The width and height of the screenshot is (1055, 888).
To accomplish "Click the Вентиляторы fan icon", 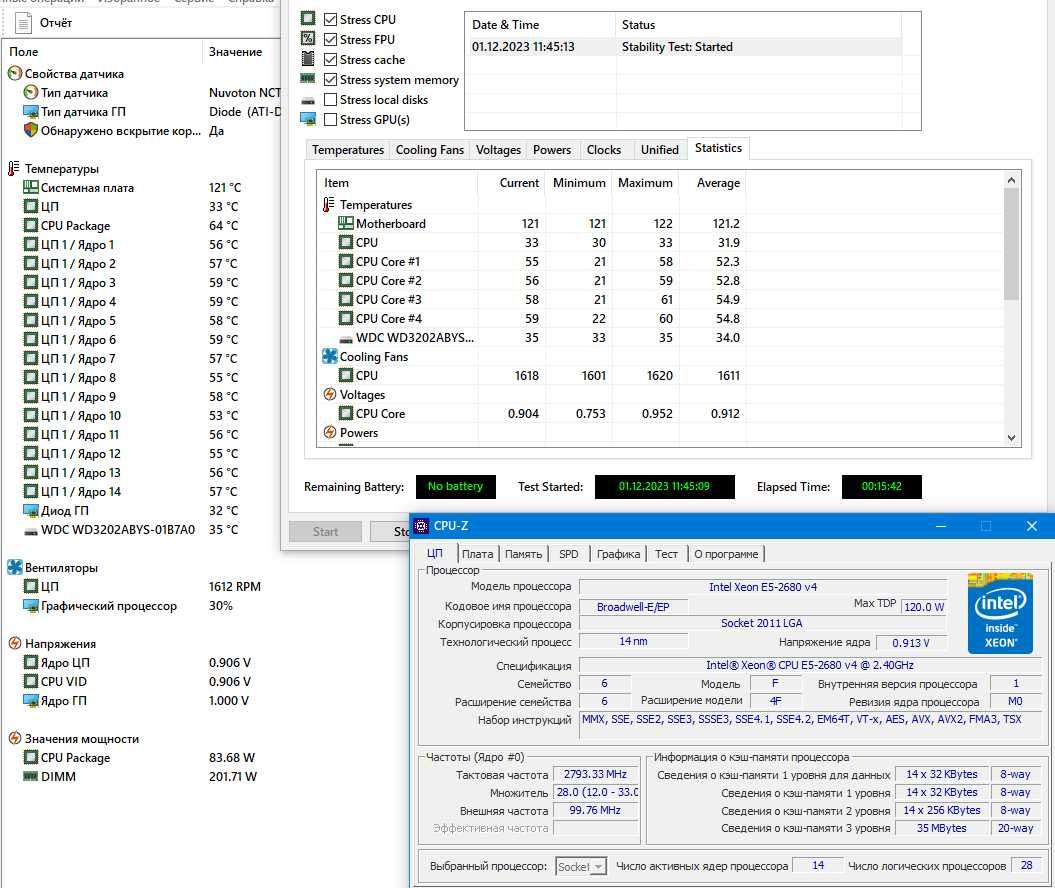I will 15,567.
